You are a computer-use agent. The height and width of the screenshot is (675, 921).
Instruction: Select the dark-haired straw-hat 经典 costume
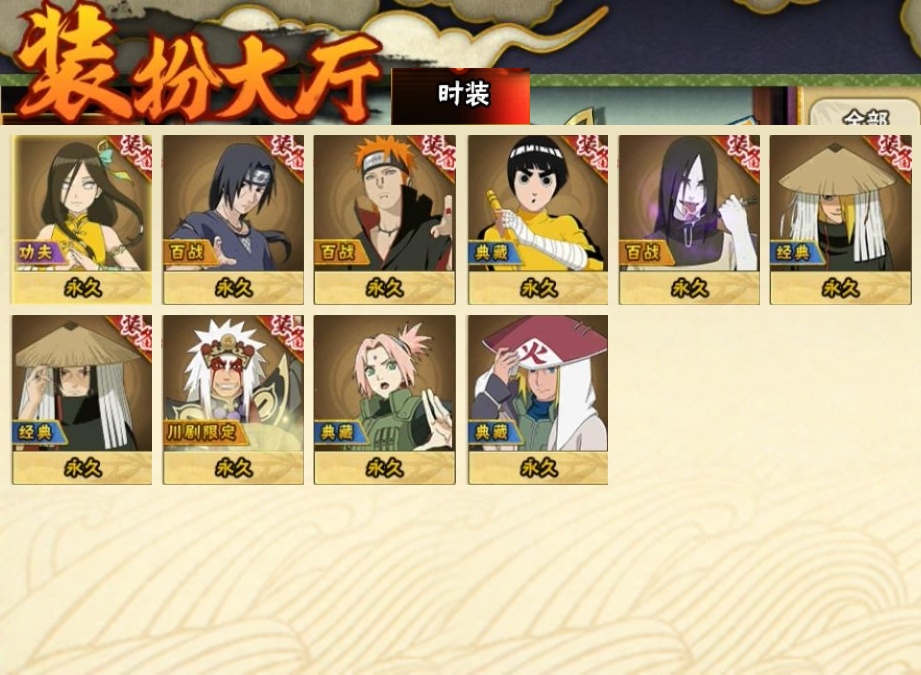pos(82,399)
